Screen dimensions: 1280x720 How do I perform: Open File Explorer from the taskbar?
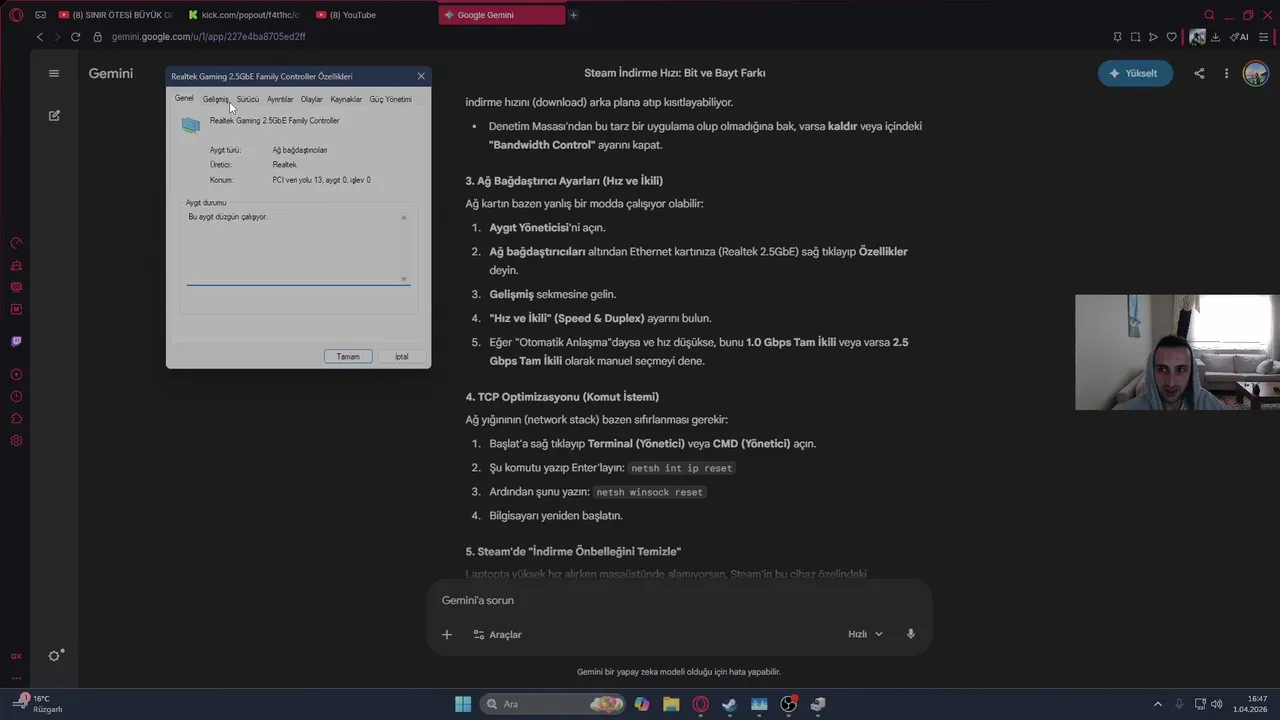click(671, 704)
